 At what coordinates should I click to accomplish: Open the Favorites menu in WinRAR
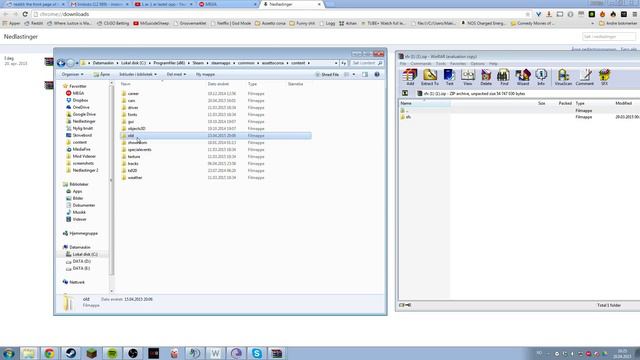(x=458, y=64)
